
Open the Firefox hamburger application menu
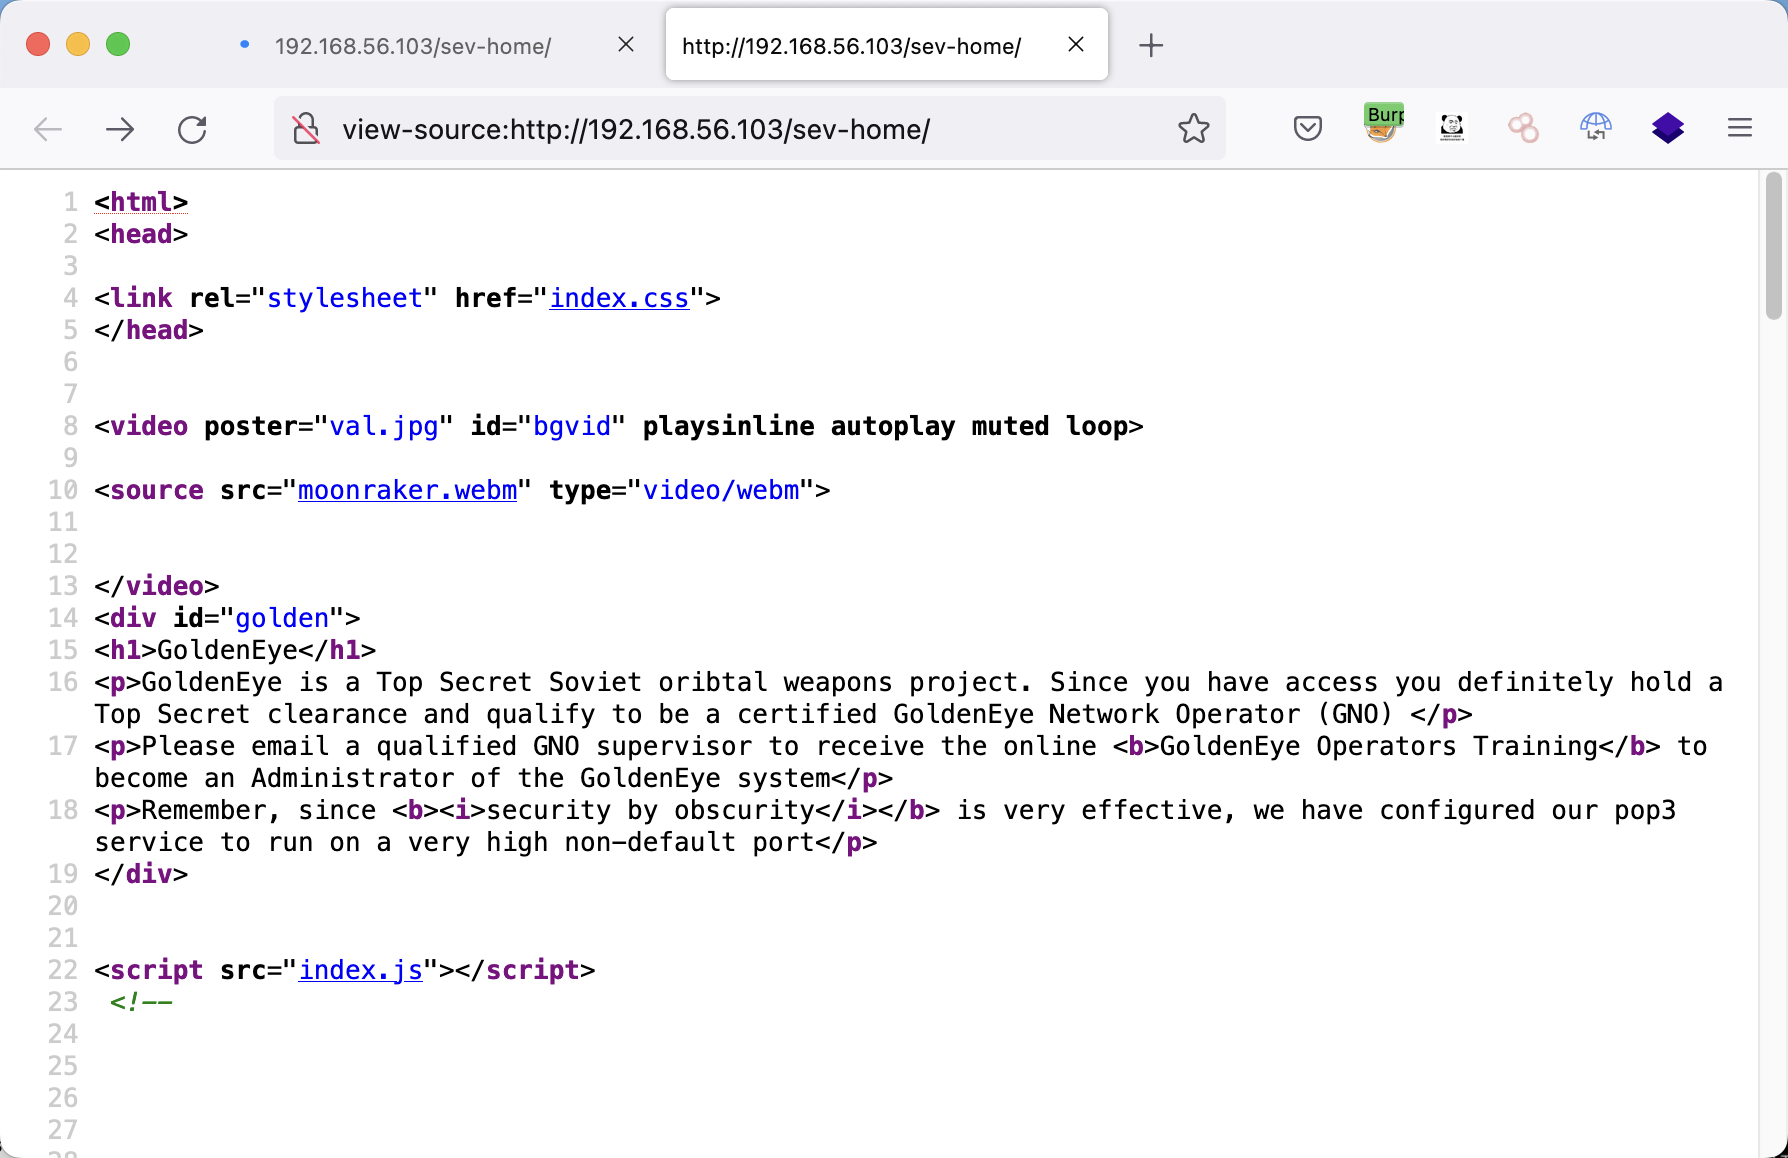click(1739, 128)
